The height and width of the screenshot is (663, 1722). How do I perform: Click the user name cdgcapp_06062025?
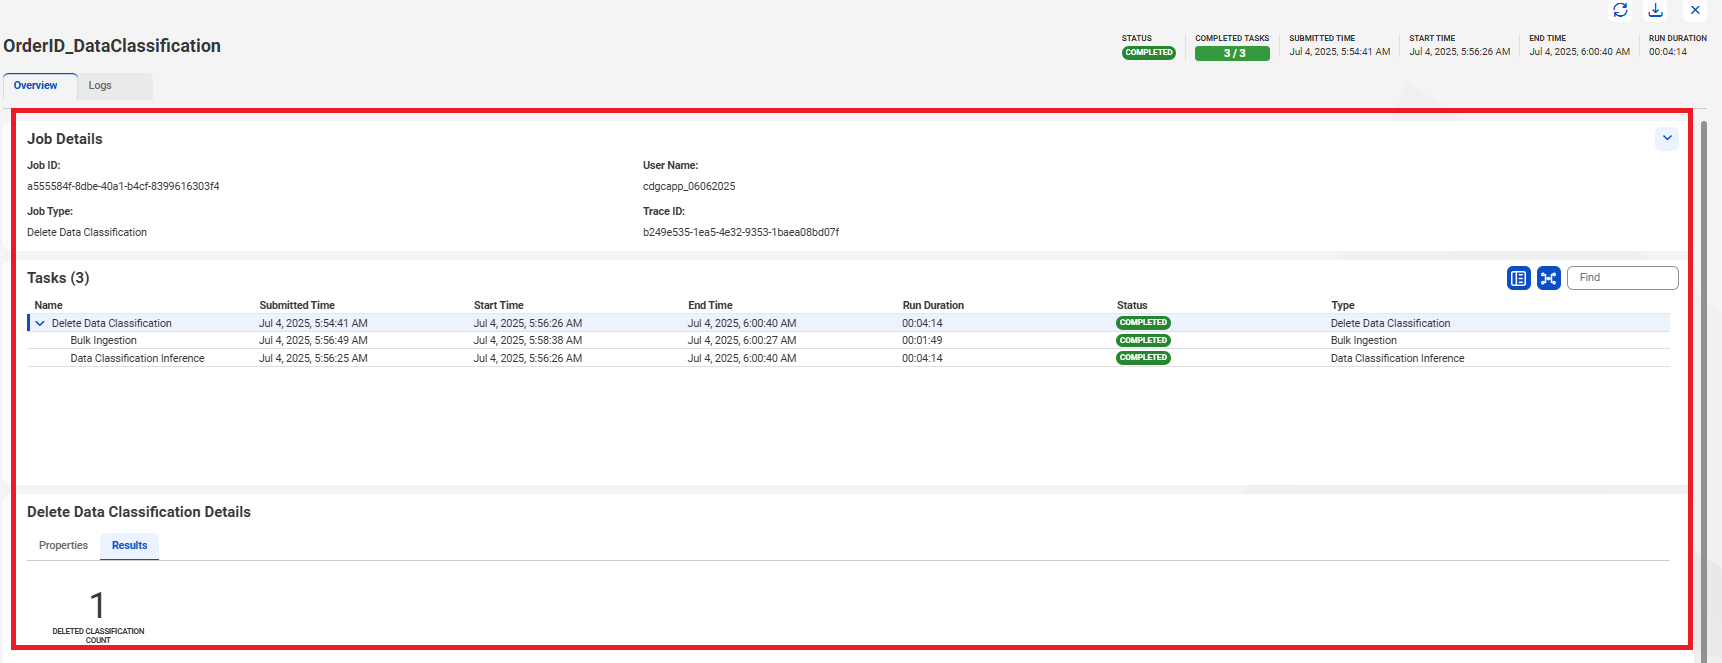tap(689, 186)
